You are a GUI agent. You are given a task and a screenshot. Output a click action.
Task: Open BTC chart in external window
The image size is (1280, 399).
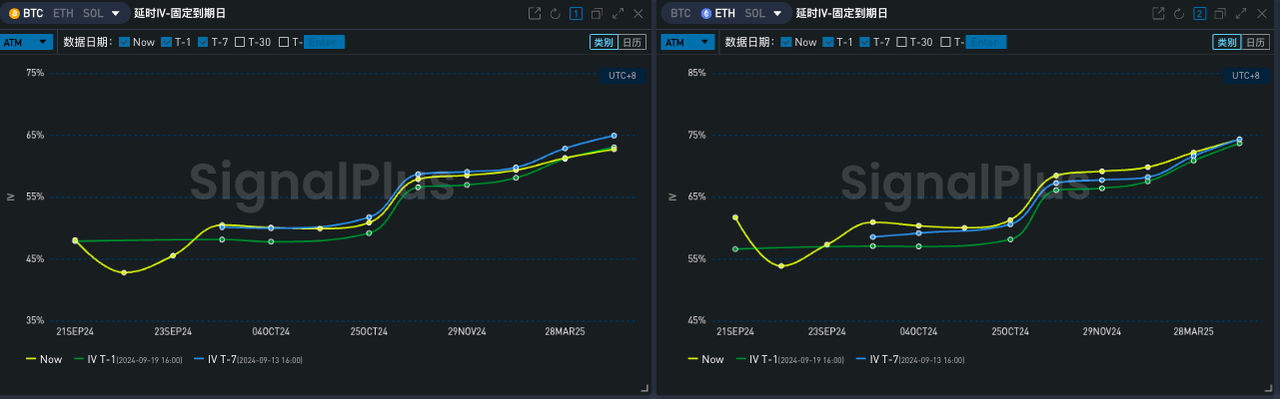pyautogui.click(x=535, y=14)
